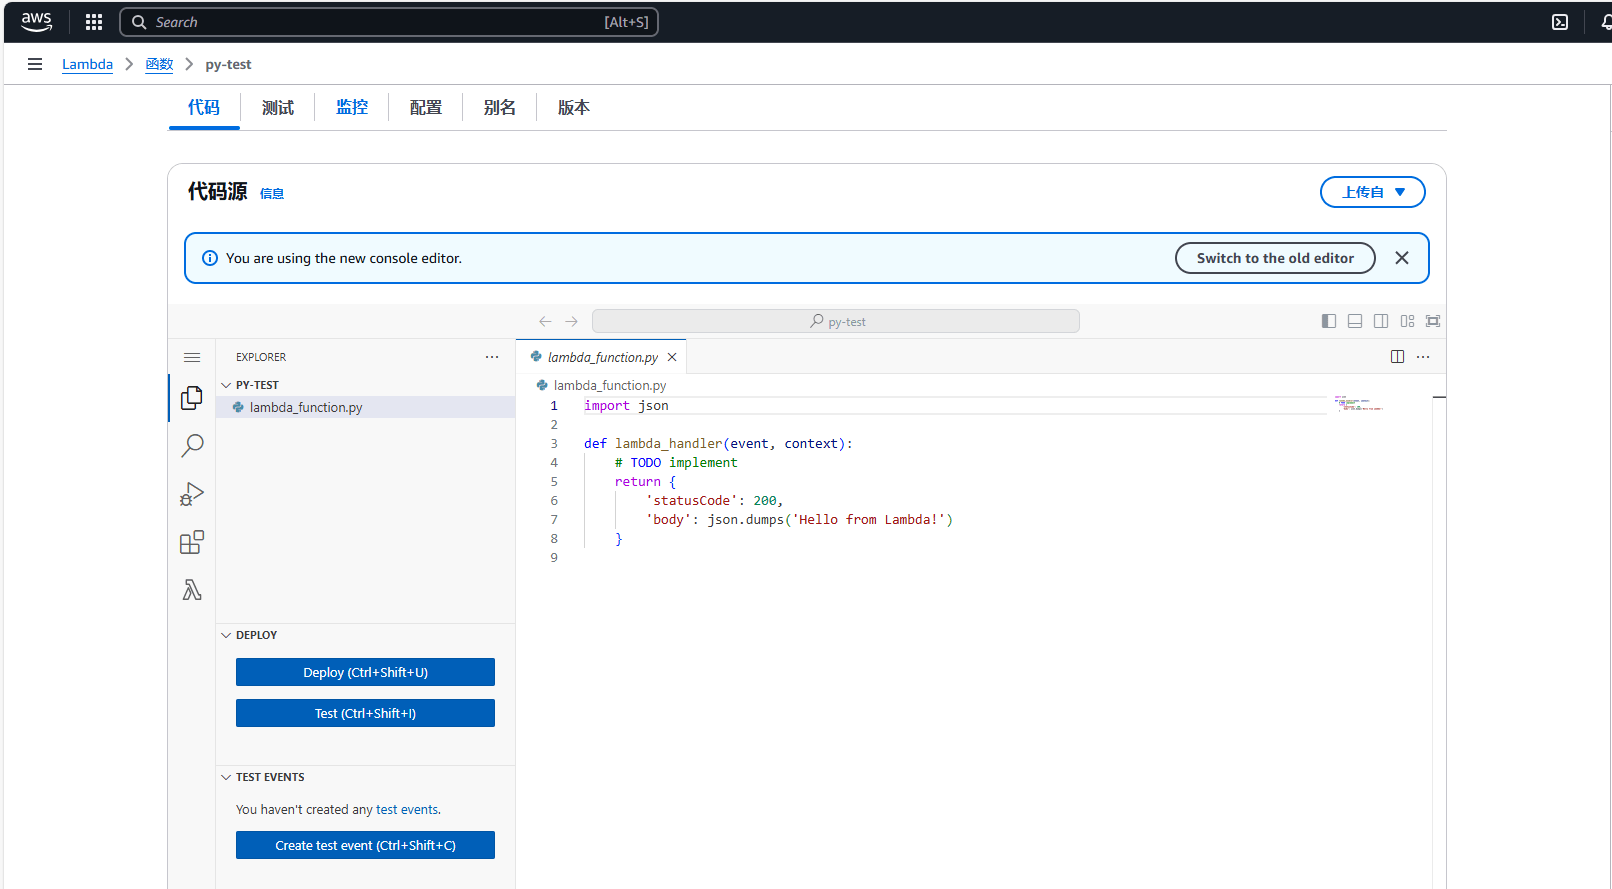Screen dimensions: 1612x889
Task: Click the py-test command search field
Action: point(836,321)
